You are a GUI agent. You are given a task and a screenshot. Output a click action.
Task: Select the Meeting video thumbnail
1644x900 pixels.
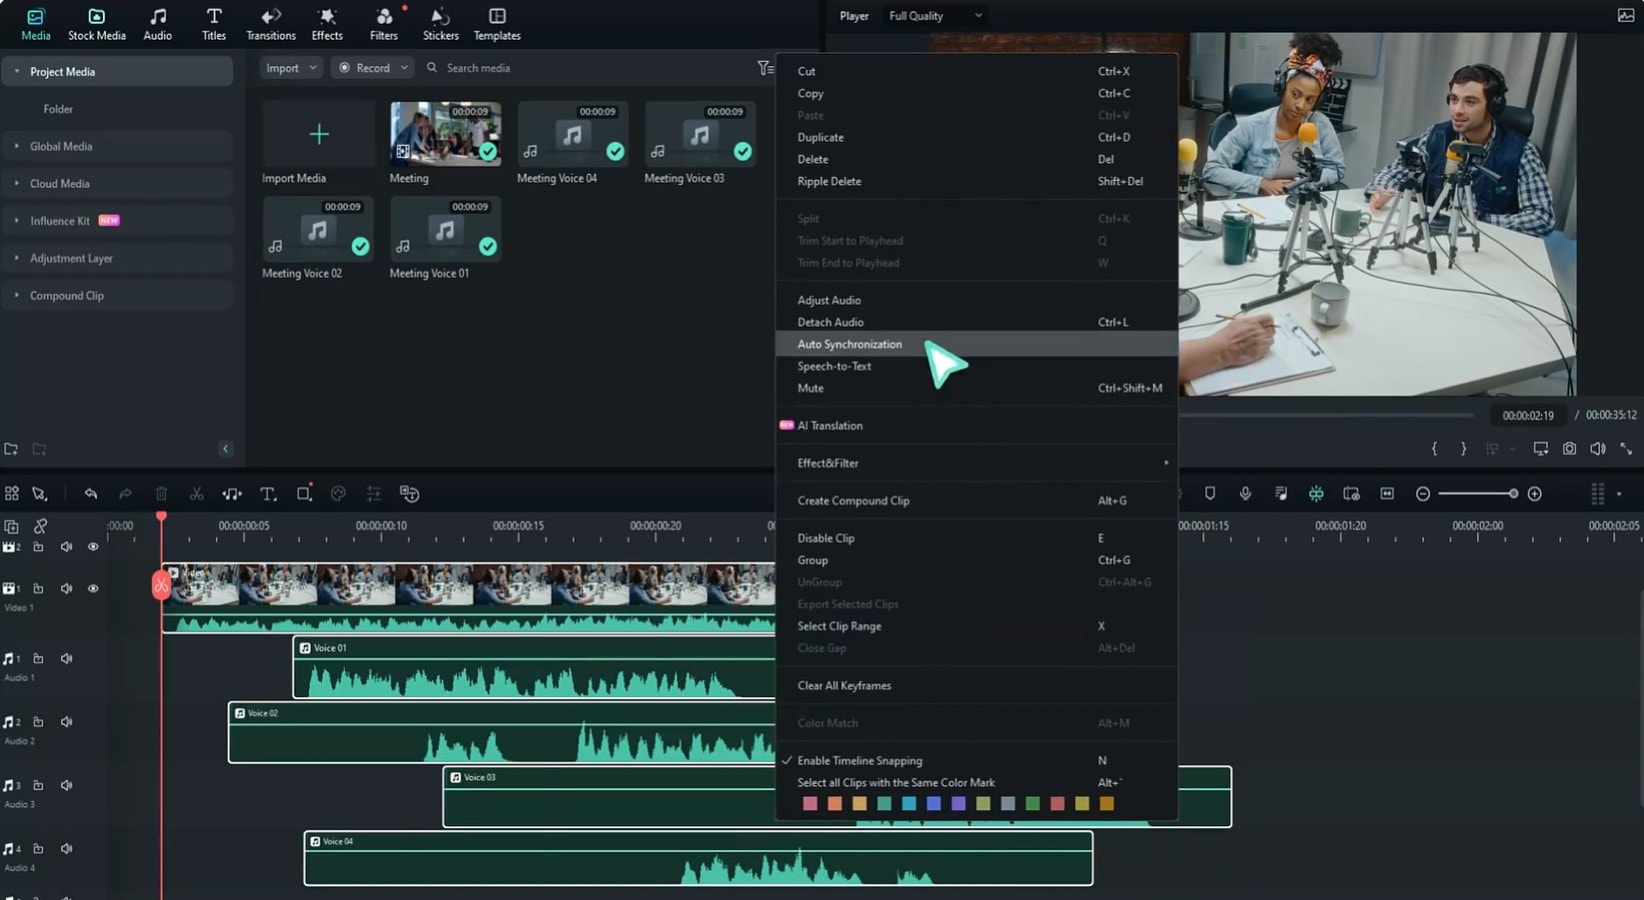coord(445,134)
